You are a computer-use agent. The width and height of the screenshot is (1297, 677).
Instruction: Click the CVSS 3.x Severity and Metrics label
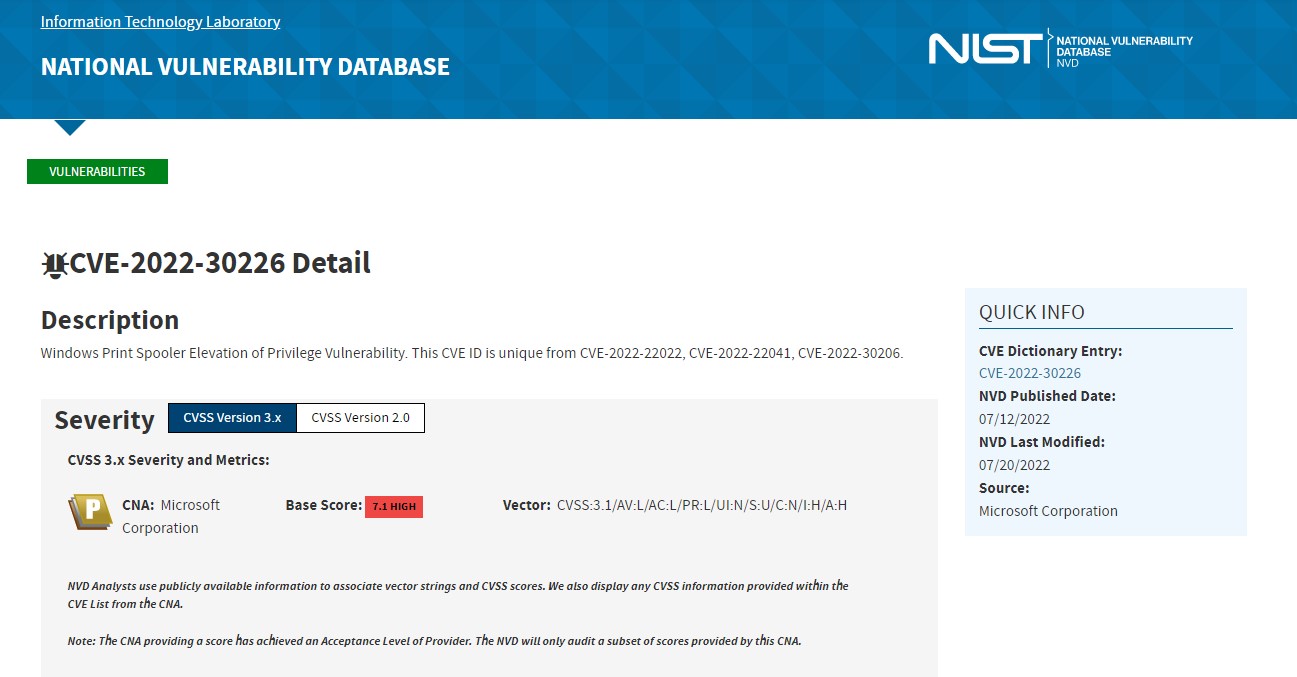pyautogui.click(x=169, y=460)
